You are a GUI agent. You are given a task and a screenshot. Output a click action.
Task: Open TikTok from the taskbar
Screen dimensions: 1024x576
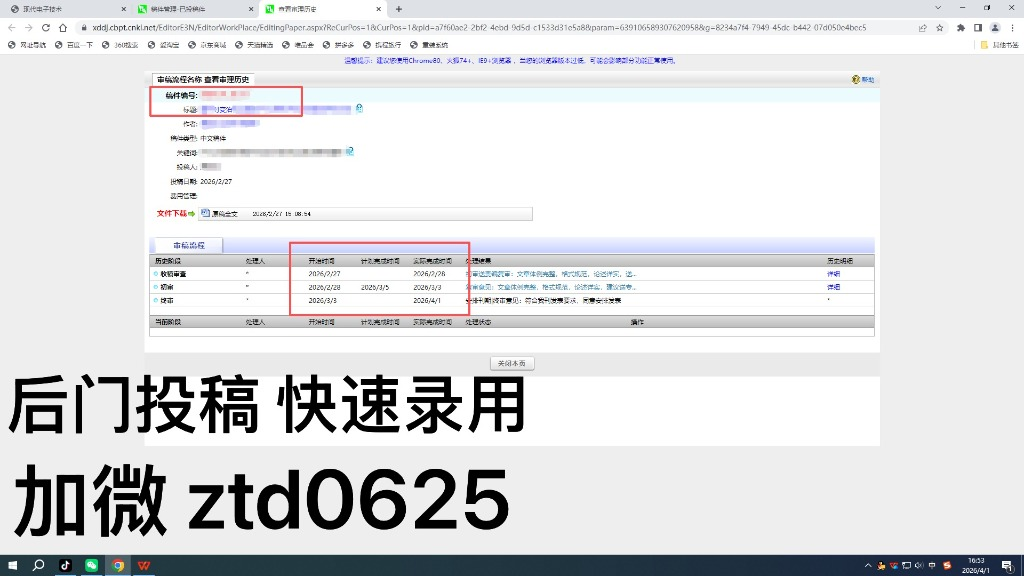click(x=65, y=565)
